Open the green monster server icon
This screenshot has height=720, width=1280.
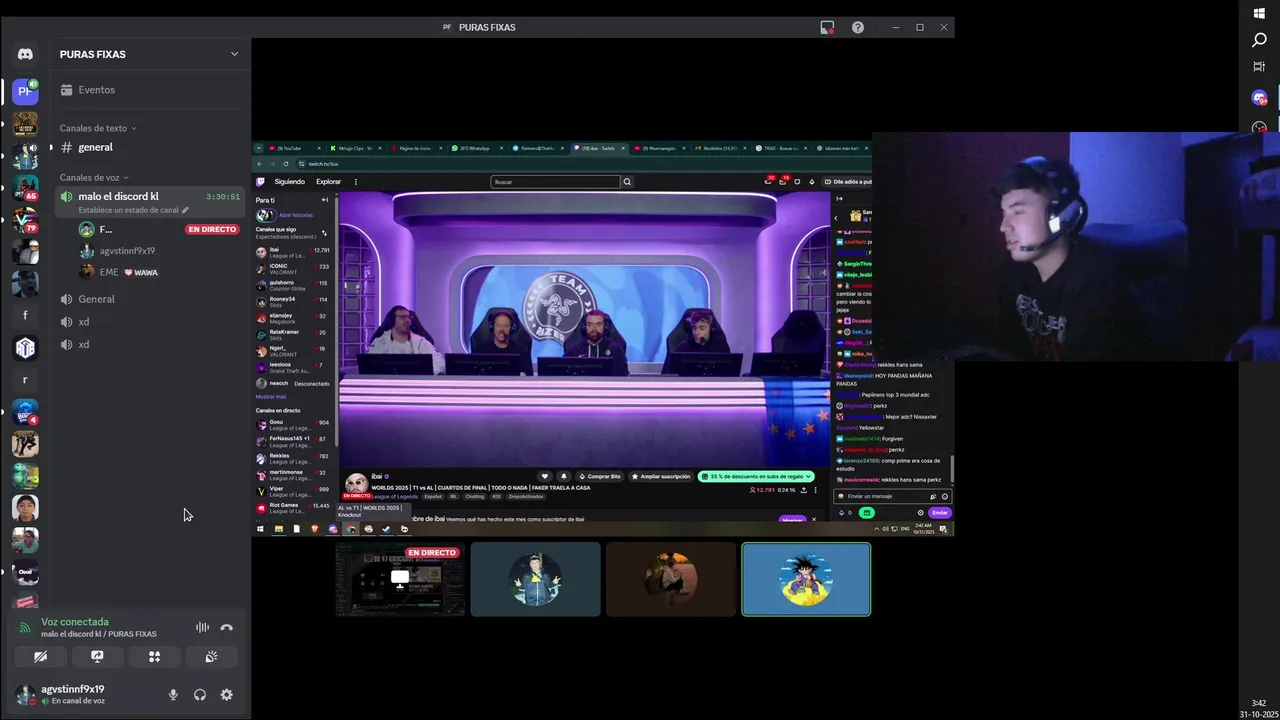[25, 476]
